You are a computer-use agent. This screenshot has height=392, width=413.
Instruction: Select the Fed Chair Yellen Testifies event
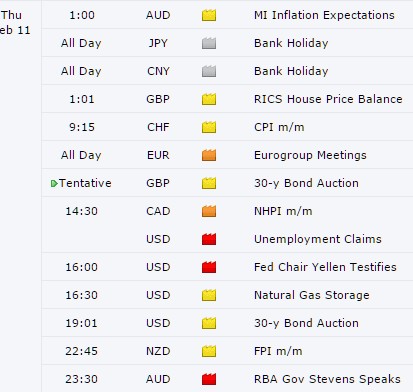(325, 267)
